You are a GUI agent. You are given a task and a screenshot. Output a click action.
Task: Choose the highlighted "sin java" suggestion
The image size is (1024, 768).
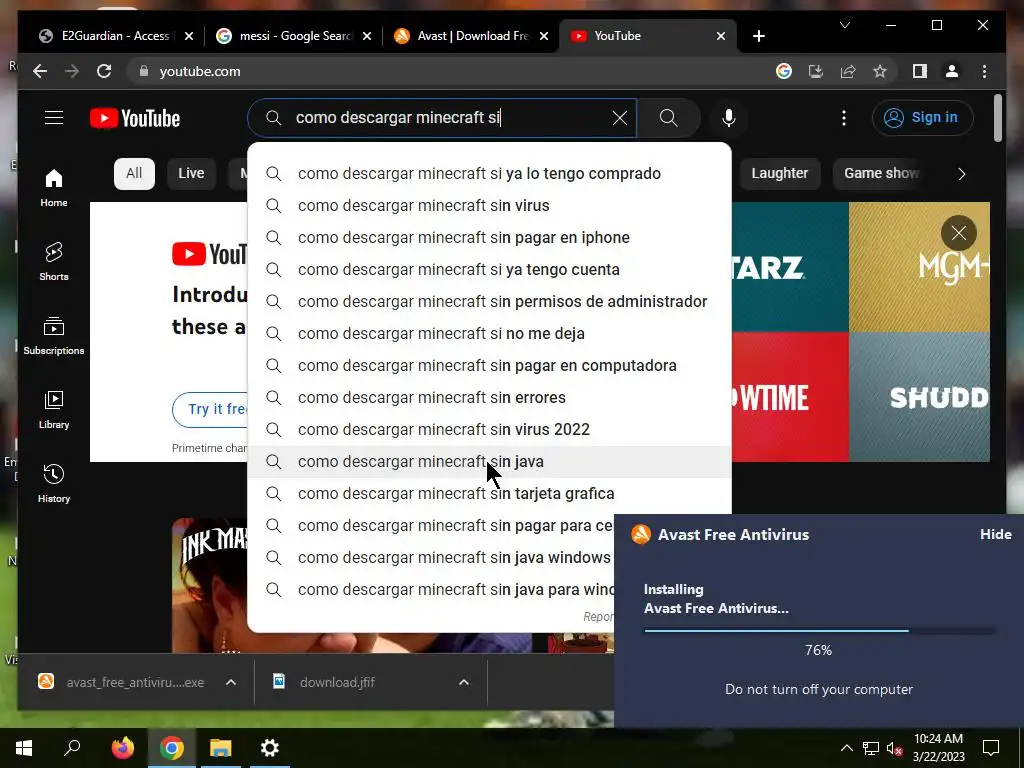[x=489, y=462]
